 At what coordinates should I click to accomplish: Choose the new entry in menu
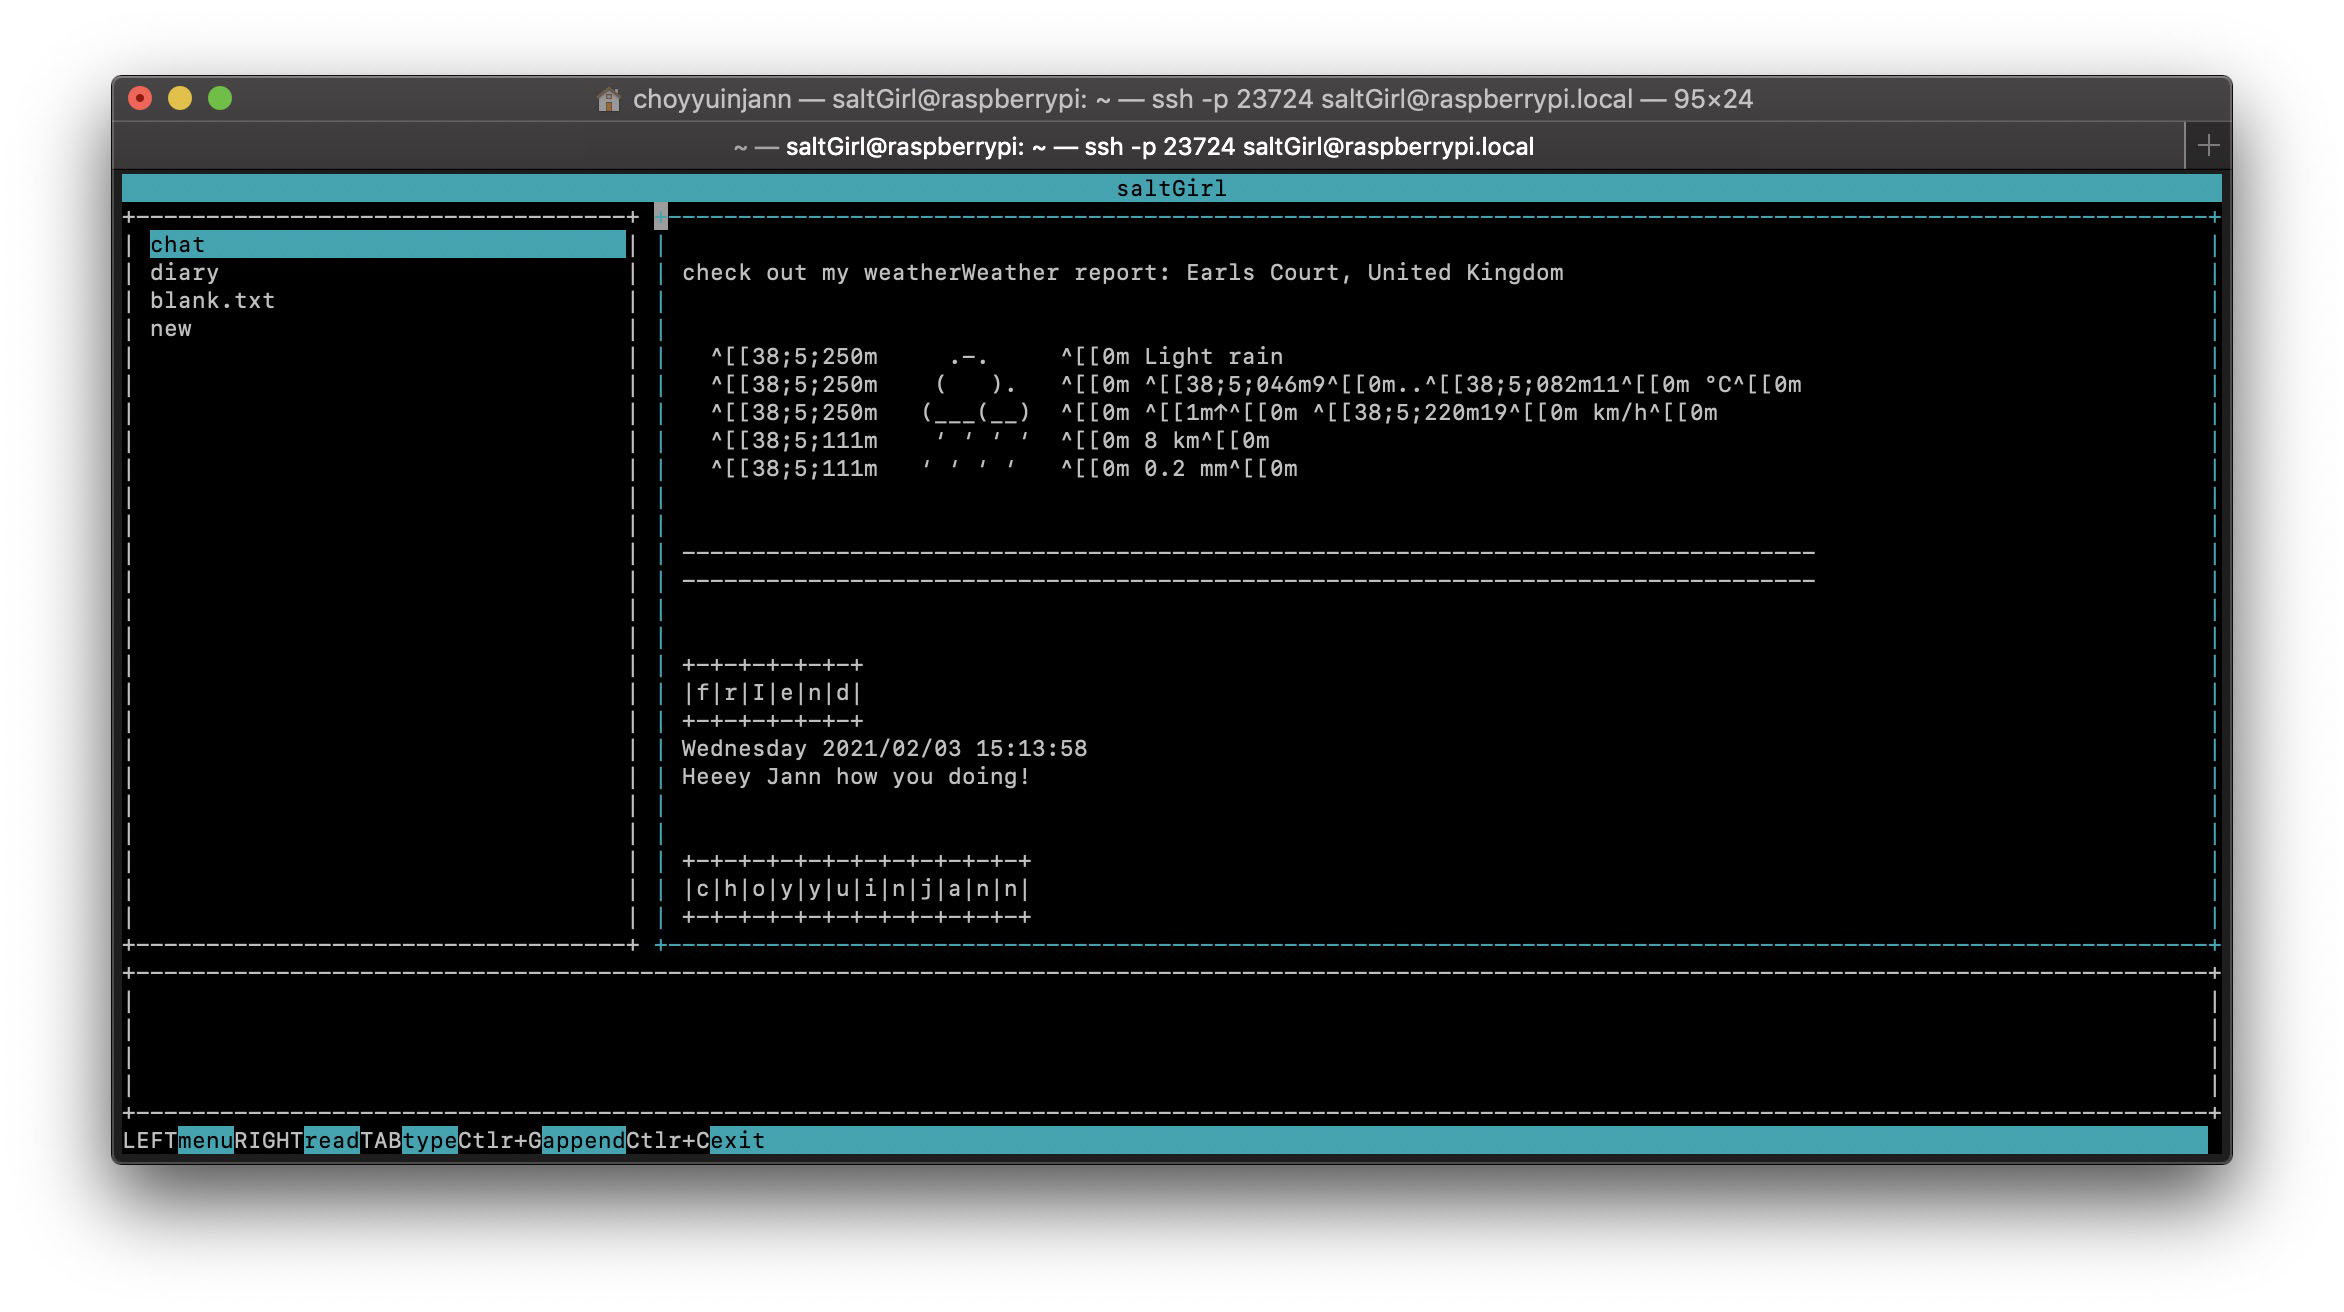pos(171,329)
